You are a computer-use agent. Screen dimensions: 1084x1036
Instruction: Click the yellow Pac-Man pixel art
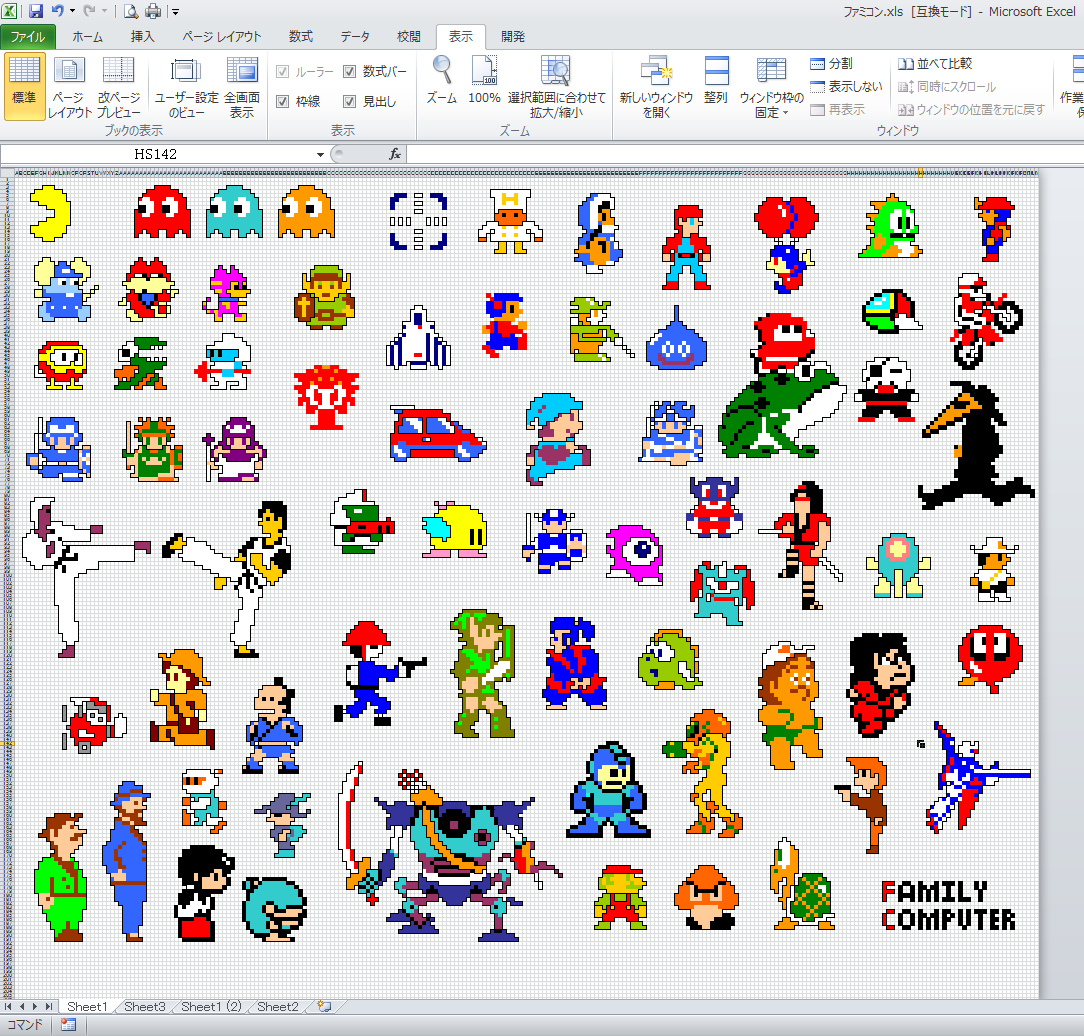[x=50, y=213]
